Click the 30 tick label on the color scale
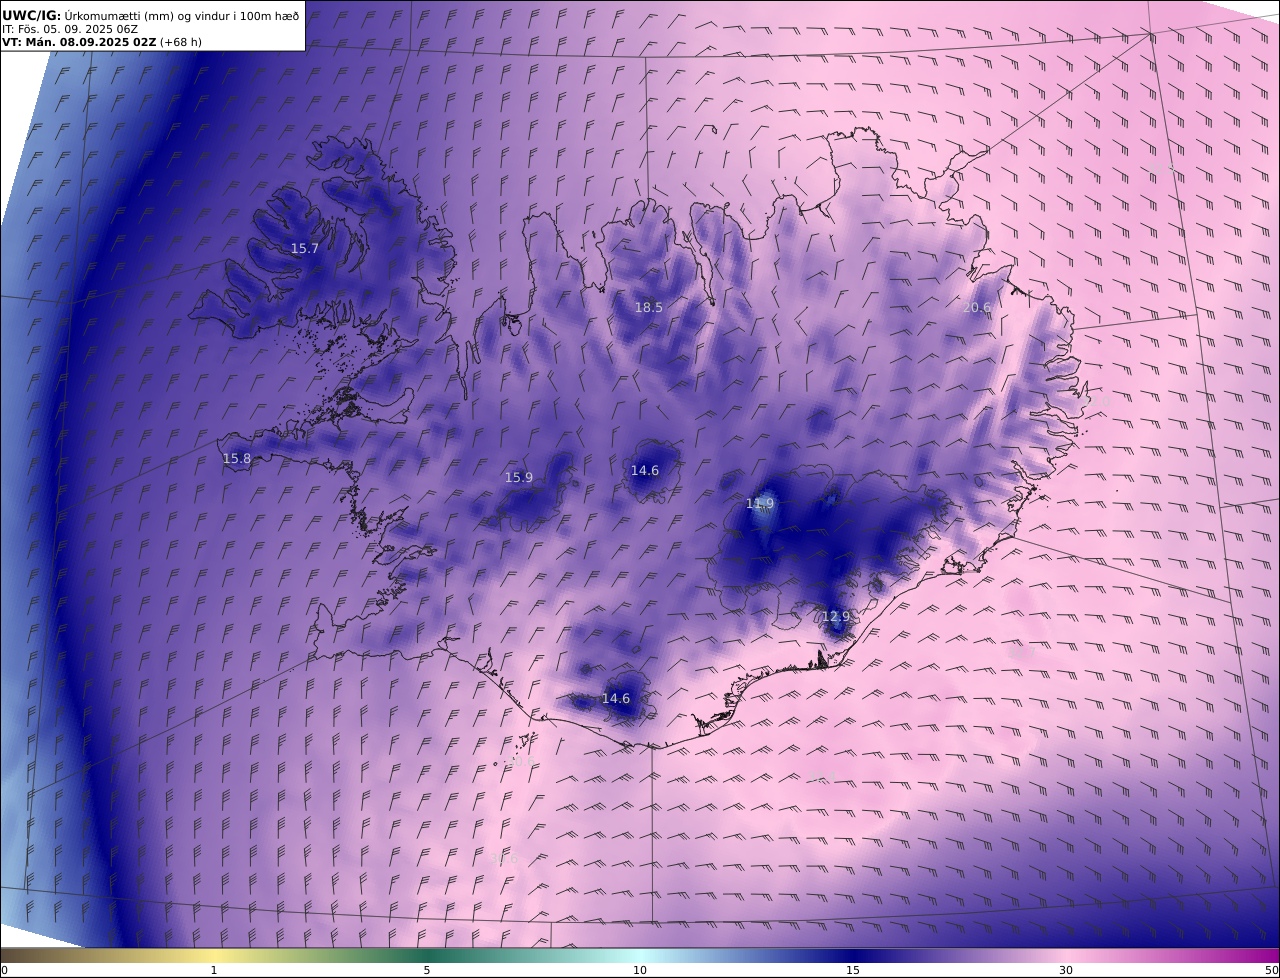Screen dimensions: 1280x978 (1066, 970)
